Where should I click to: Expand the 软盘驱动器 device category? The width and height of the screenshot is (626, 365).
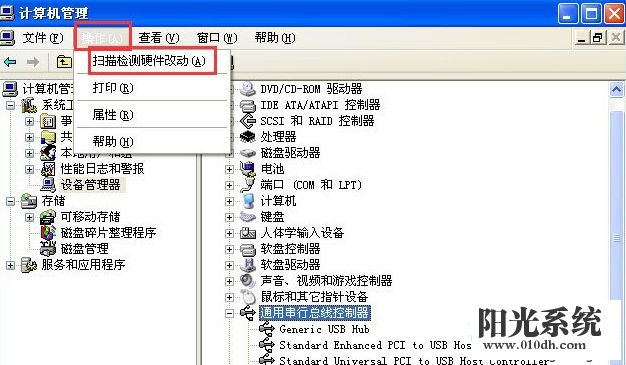pyautogui.click(x=229, y=265)
